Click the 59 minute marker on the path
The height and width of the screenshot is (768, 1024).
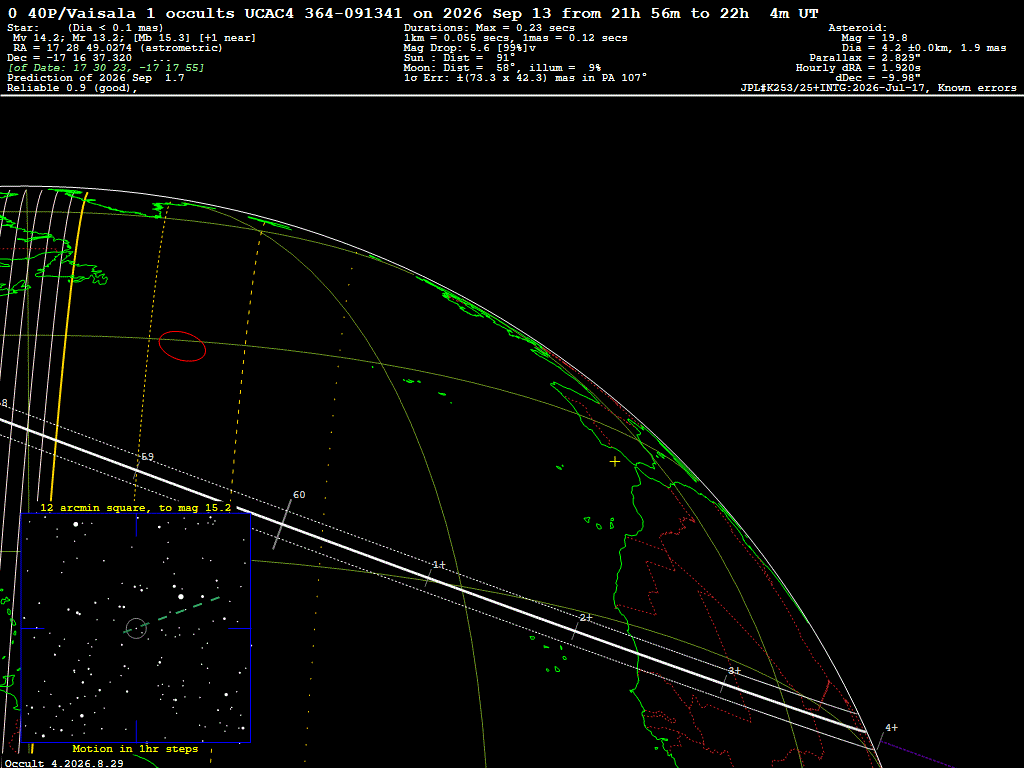pyautogui.click(x=148, y=456)
